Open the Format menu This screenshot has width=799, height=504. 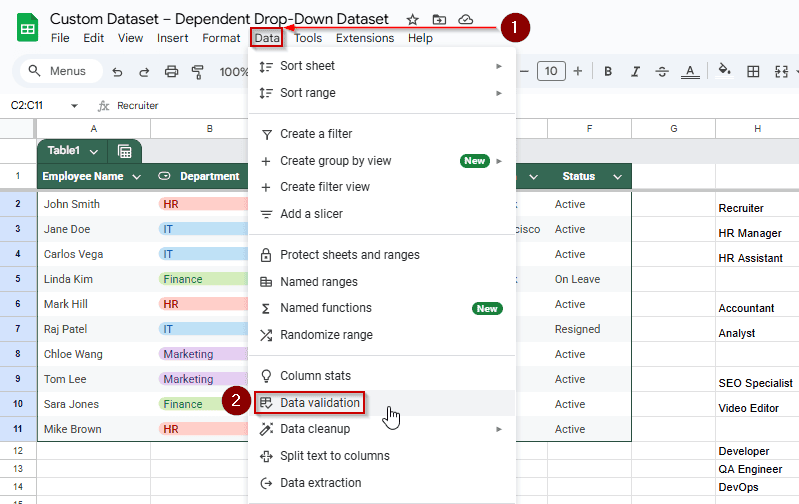pyautogui.click(x=221, y=38)
